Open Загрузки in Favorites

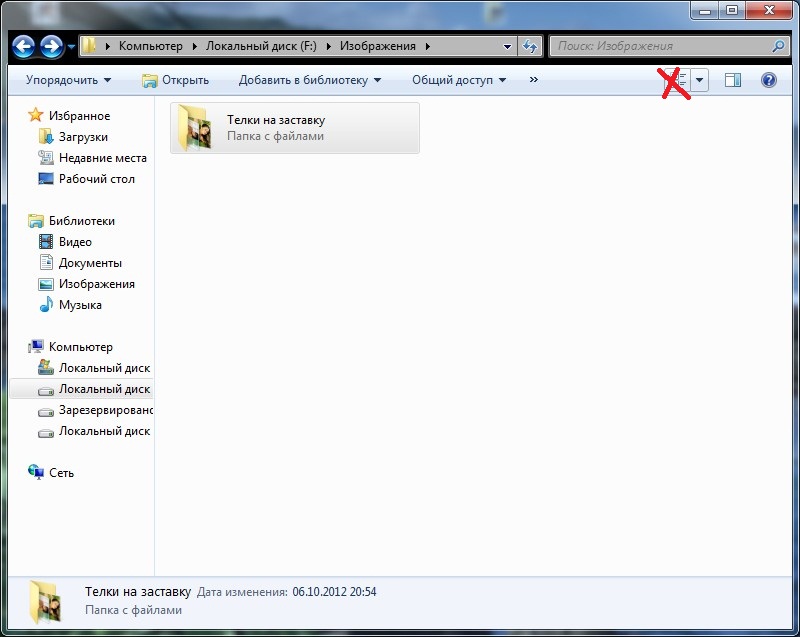pyautogui.click(x=83, y=137)
